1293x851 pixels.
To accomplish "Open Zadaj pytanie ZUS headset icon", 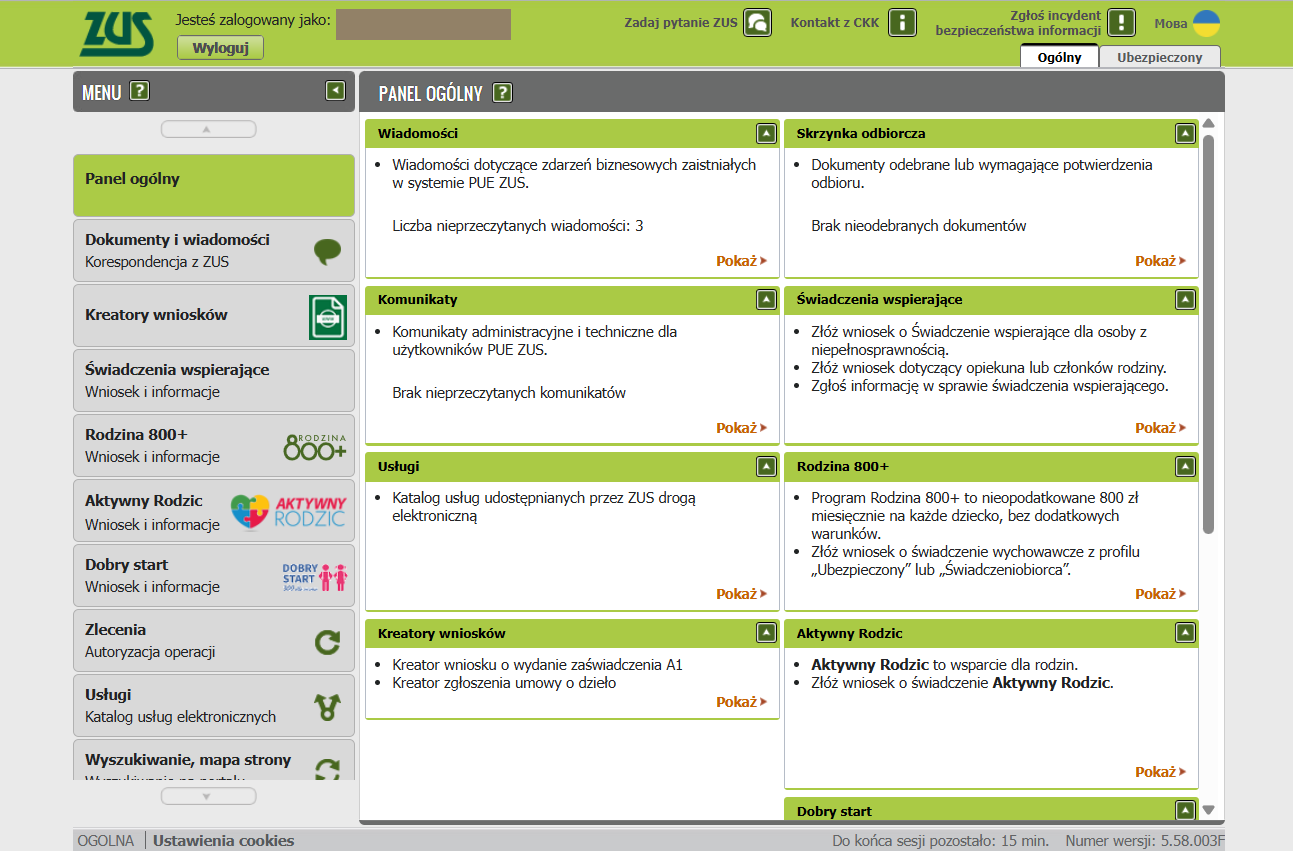I will coord(757,23).
